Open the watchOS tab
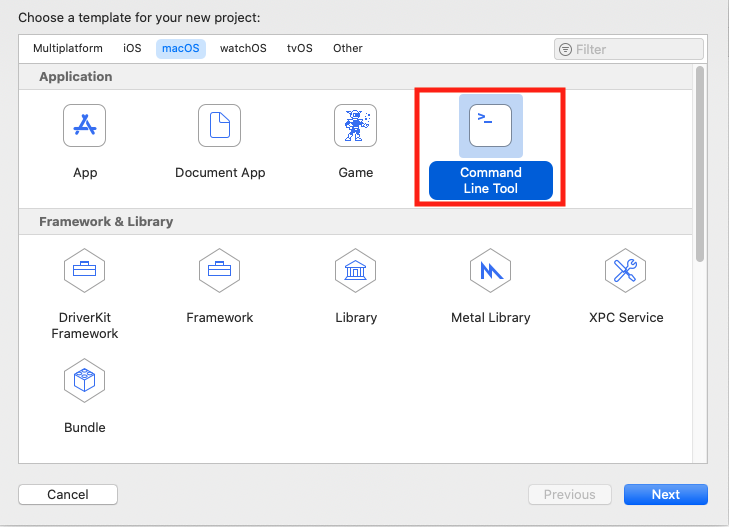 tap(243, 48)
